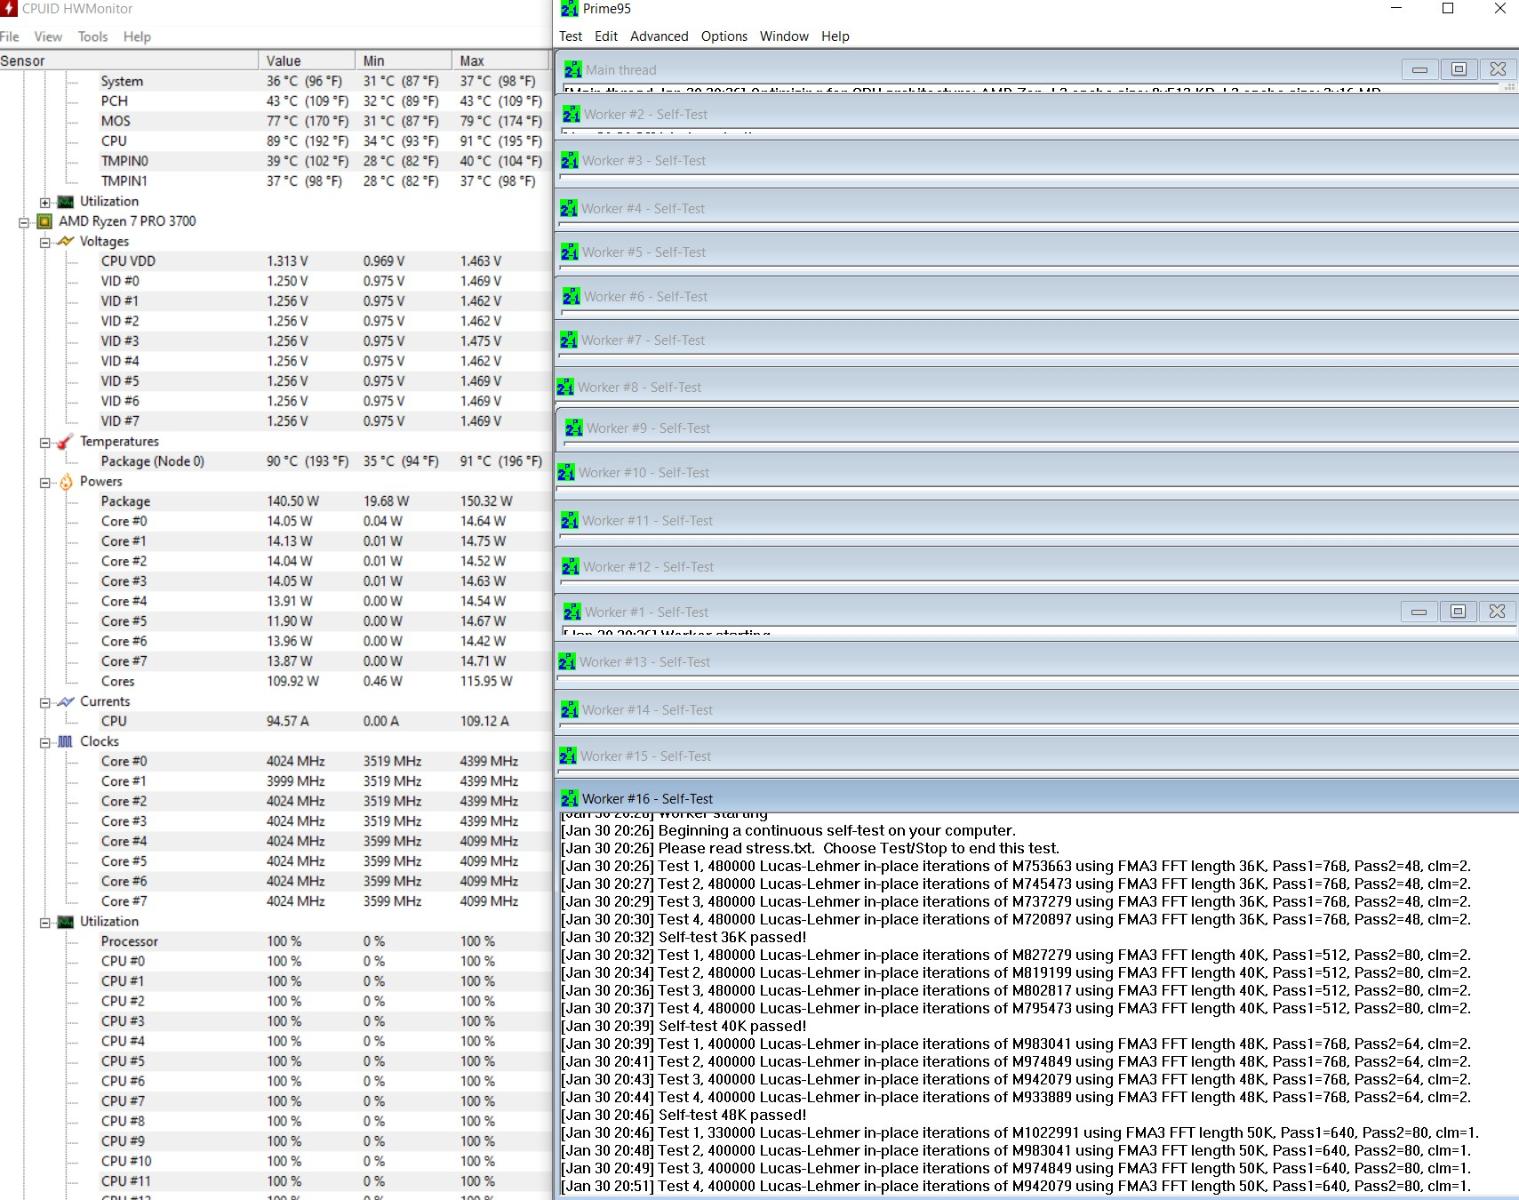Select the Worker #14 - Self-Test title bar
Screen dimensions: 1519x1200
pyautogui.click(x=1037, y=709)
